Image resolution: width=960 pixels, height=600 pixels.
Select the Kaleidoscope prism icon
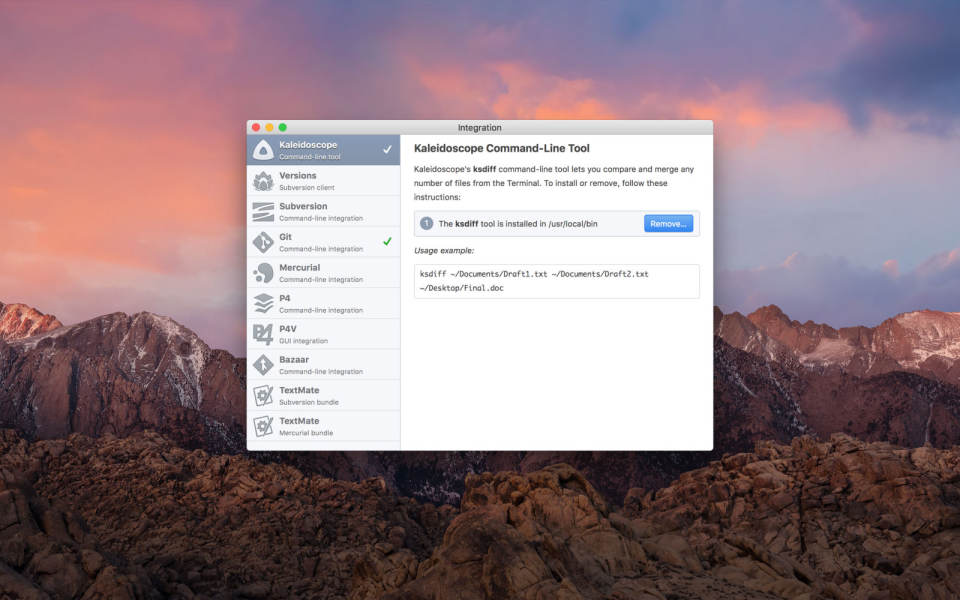click(263, 150)
